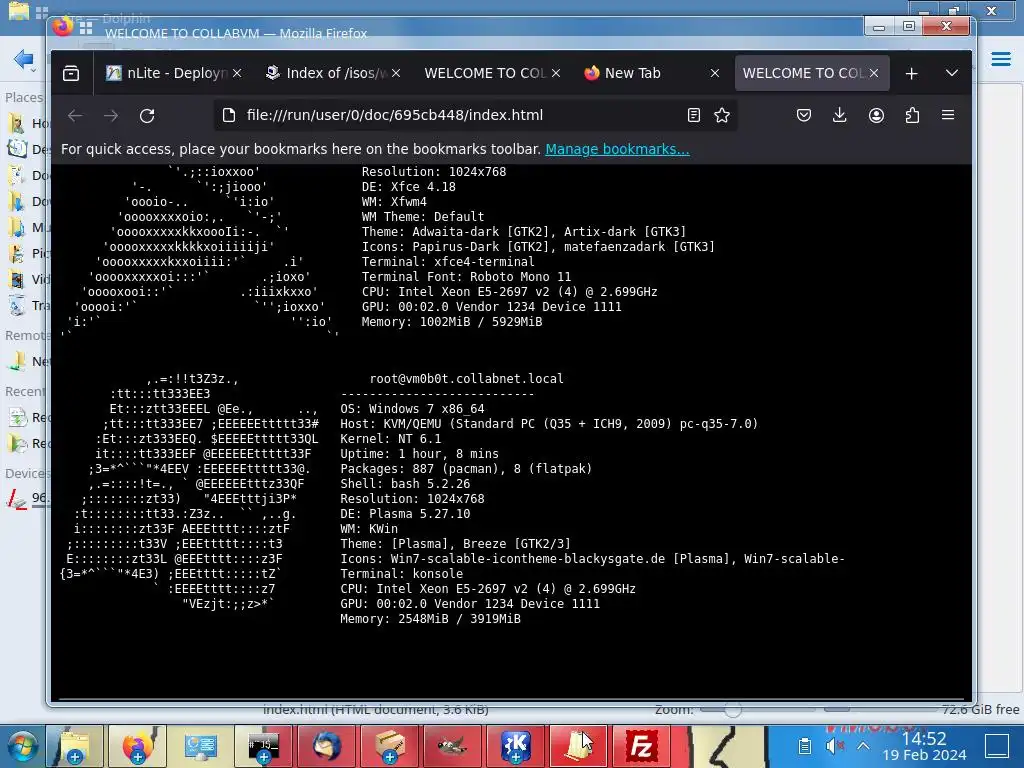This screenshot has height=768, width=1024.
Task: Open Dolphin hamburger menu at top right
Action: click(x=1000, y=59)
